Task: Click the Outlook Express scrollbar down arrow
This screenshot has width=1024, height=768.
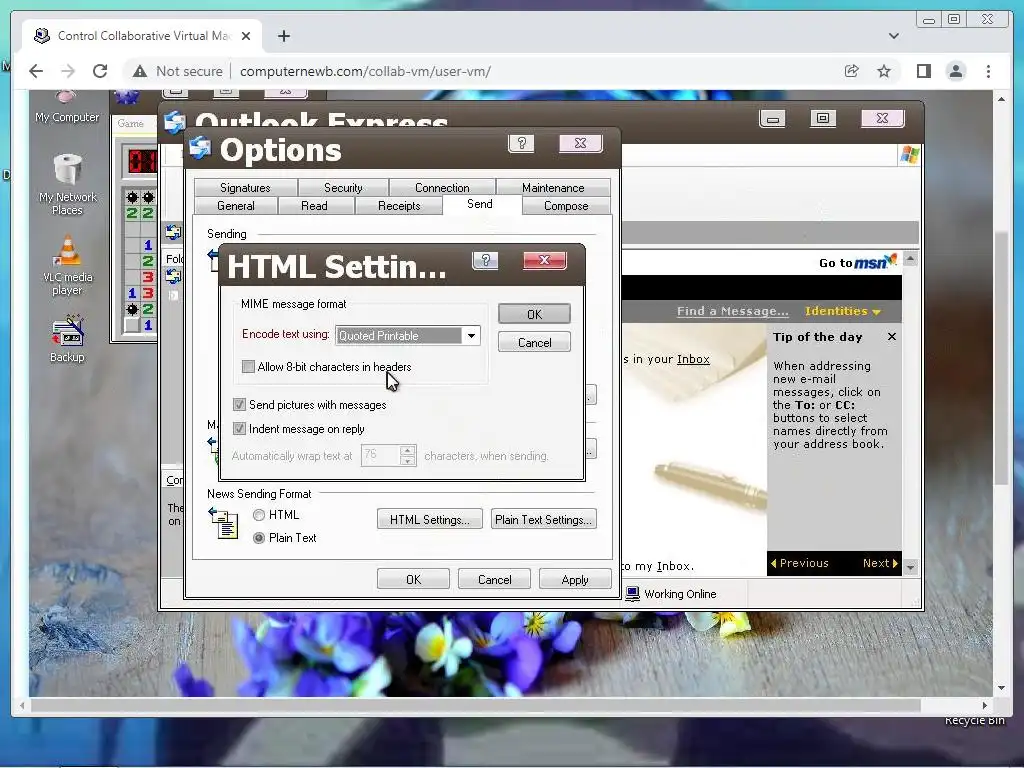Action: (x=910, y=568)
